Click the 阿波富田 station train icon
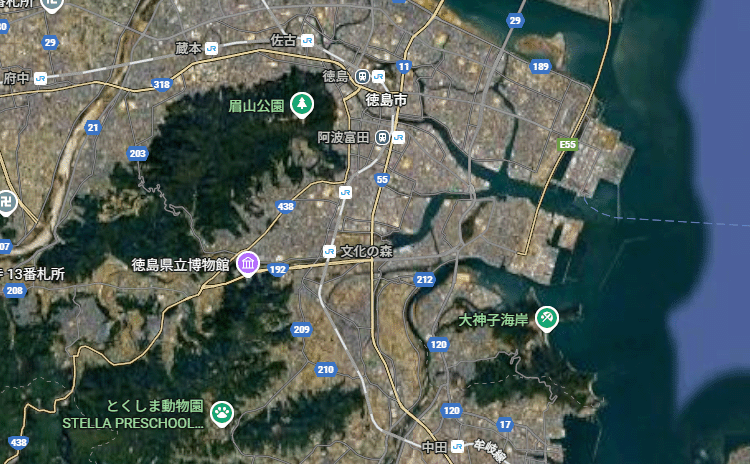This screenshot has width=750, height=464. click(x=382, y=138)
